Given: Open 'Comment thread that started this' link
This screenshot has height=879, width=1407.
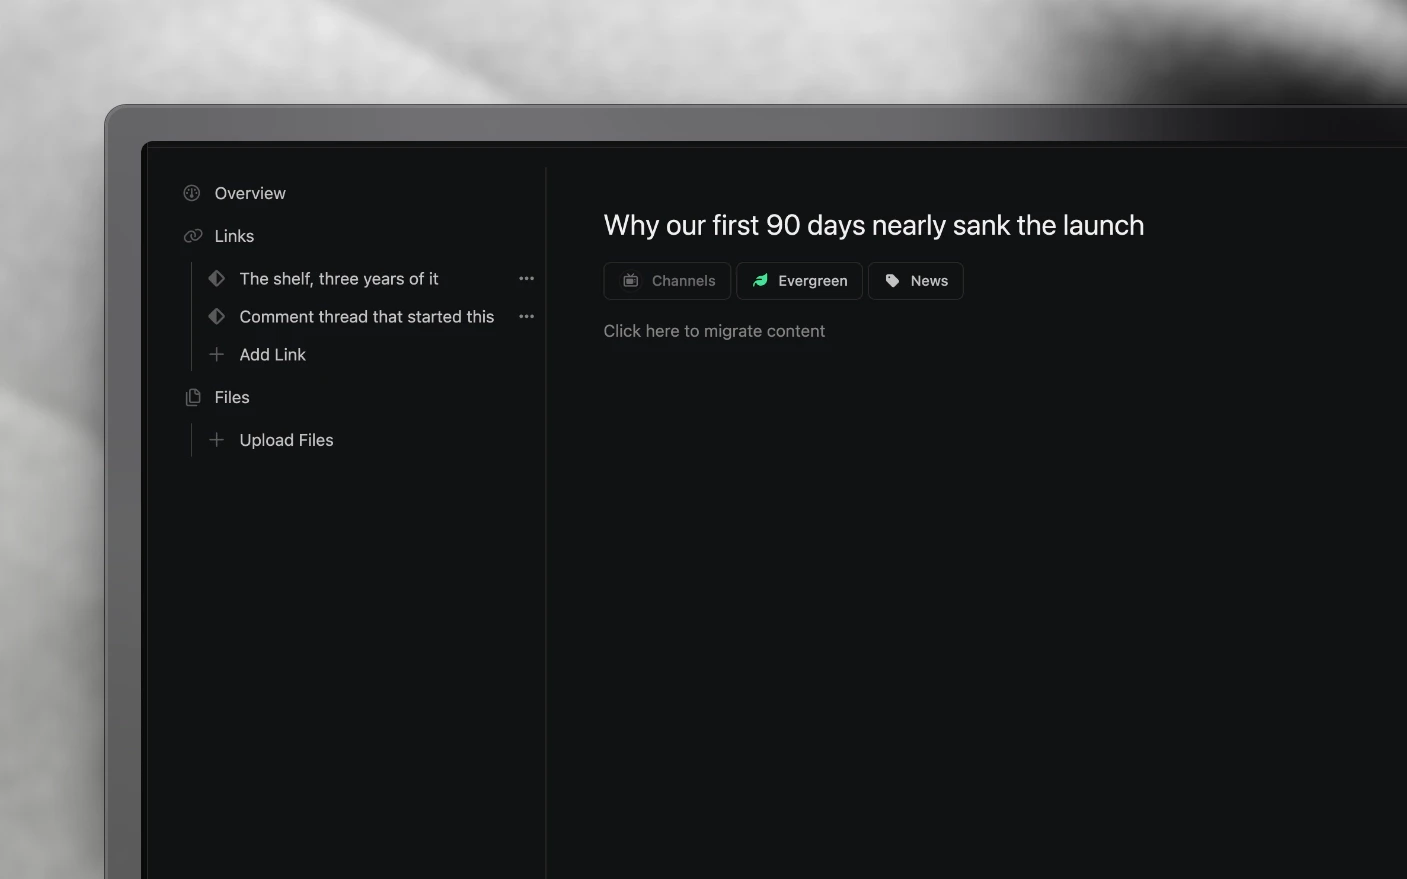Looking at the screenshot, I should pos(367,316).
